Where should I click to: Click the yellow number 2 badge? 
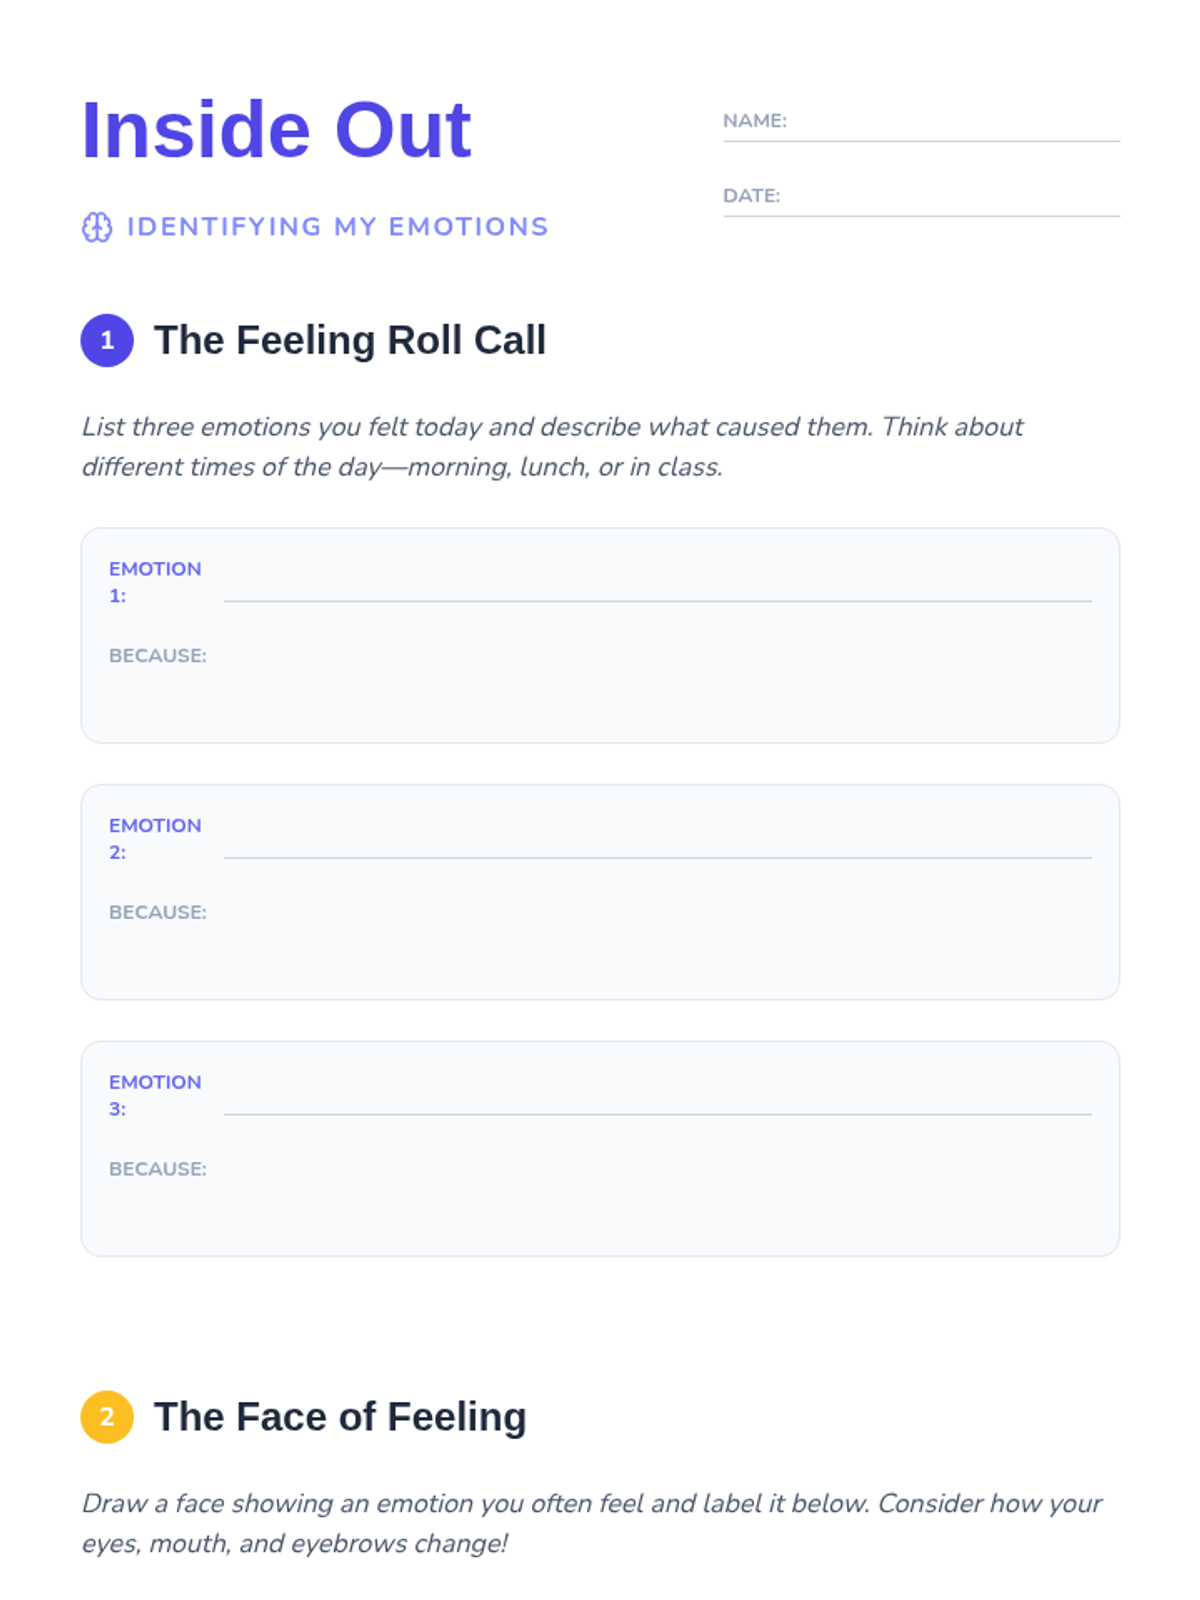(x=107, y=1417)
